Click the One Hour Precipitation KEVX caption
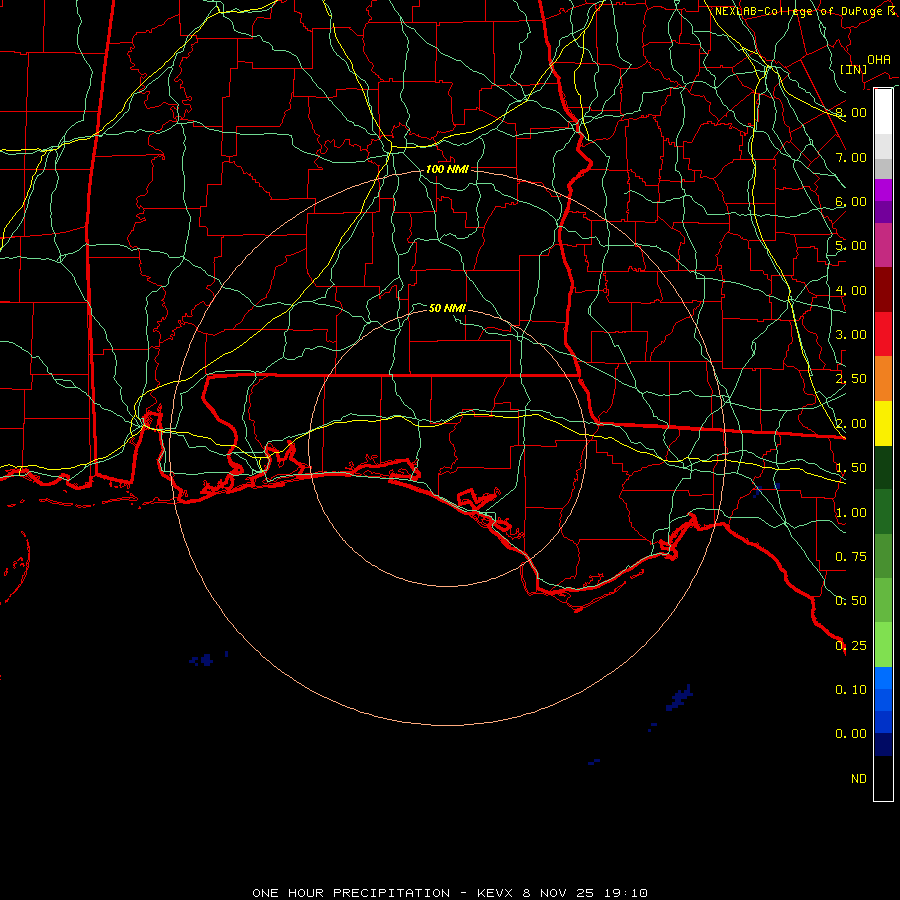The height and width of the screenshot is (900, 900). coord(449,892)
